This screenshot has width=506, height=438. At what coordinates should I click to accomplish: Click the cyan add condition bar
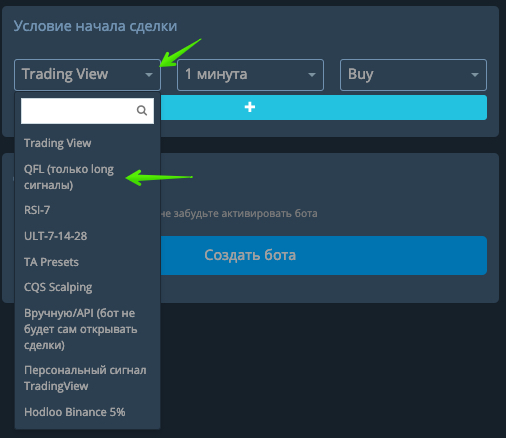point(324,107)
